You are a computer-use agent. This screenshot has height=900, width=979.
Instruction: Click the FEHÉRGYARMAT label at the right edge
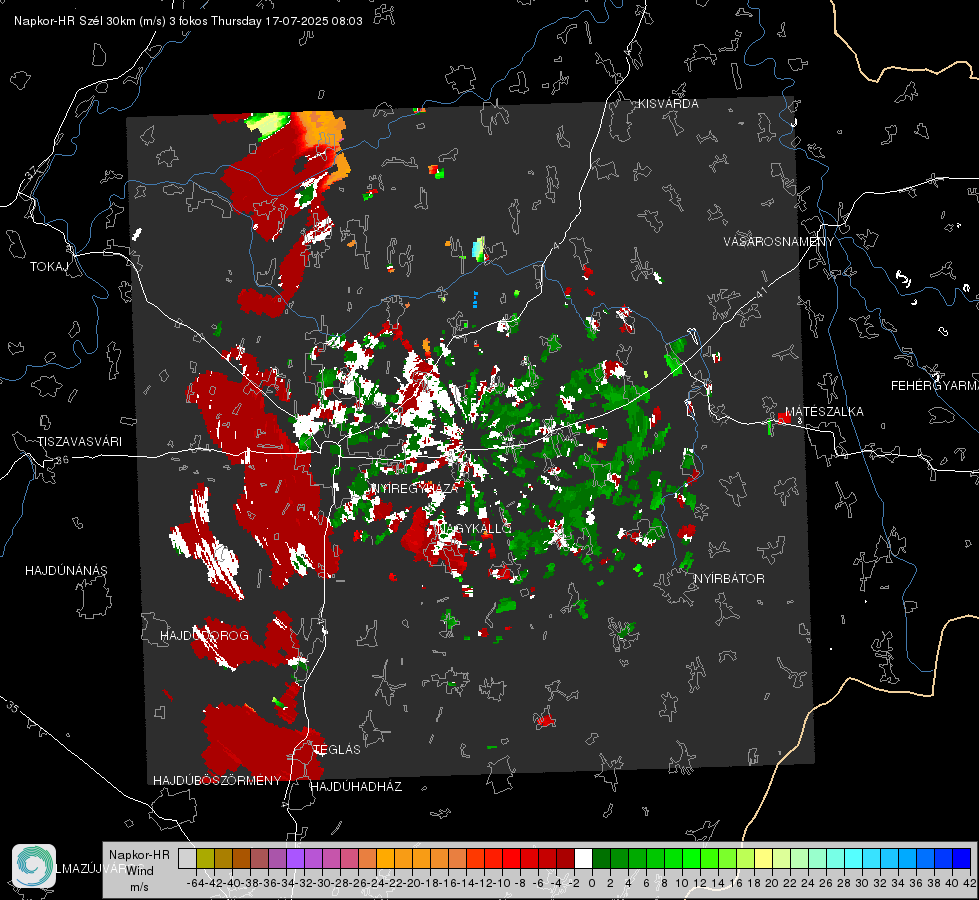coord(934,386)
